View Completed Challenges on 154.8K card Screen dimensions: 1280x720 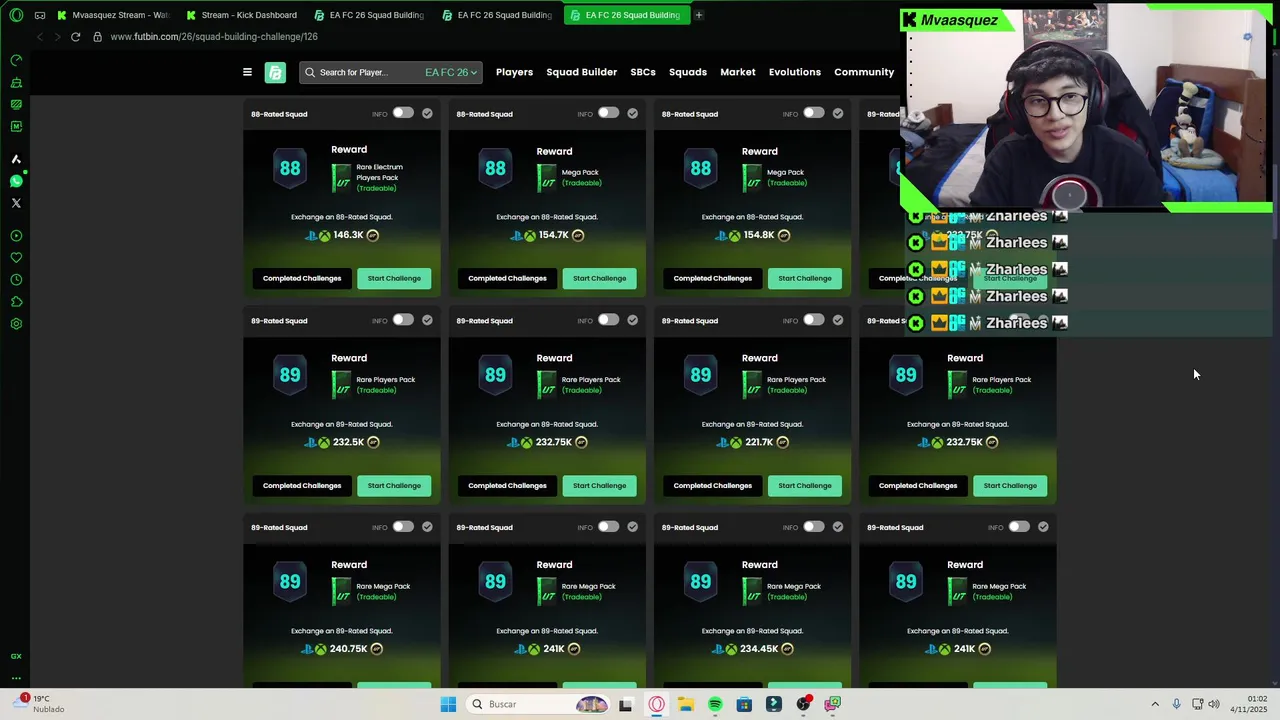(x=712, y=278)
